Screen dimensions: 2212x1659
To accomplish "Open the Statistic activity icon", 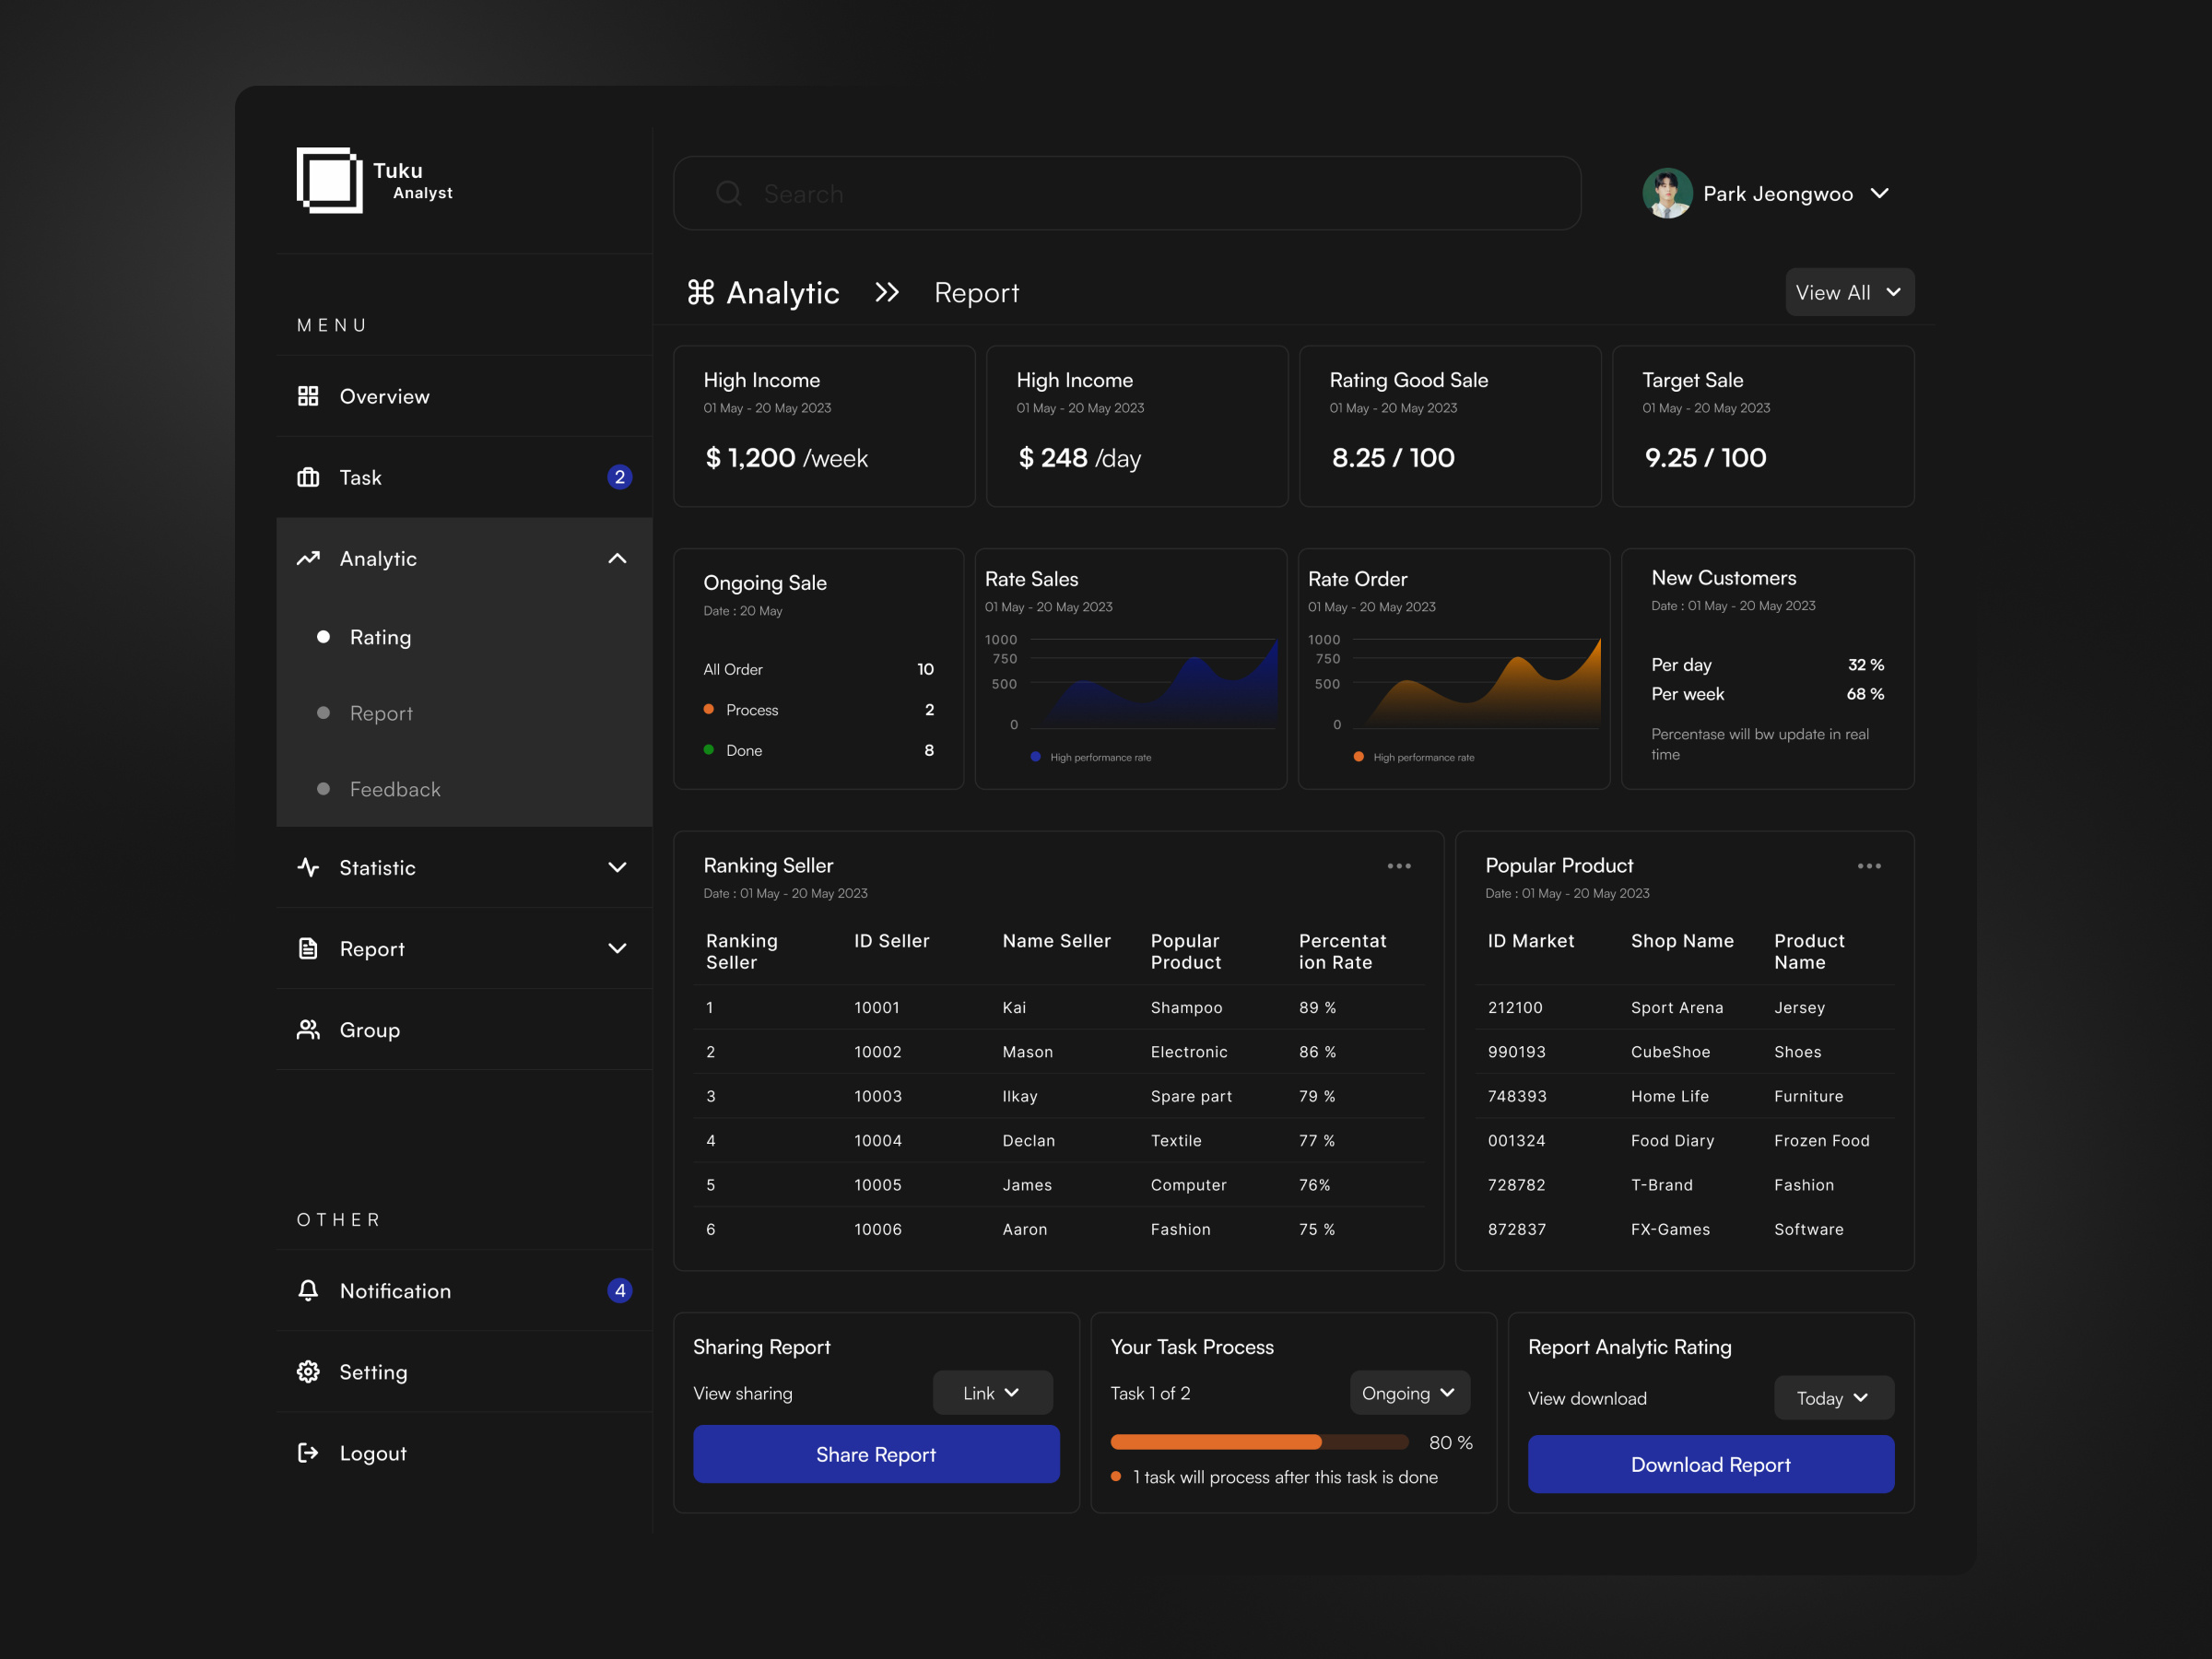I will click(x=308, y=867).
